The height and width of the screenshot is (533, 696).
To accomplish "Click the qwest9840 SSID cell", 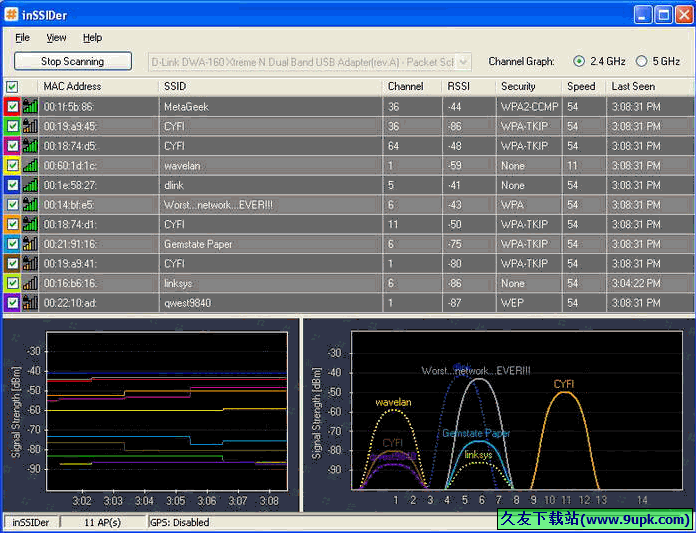I will pyautogui.click(x=270, y=303).
